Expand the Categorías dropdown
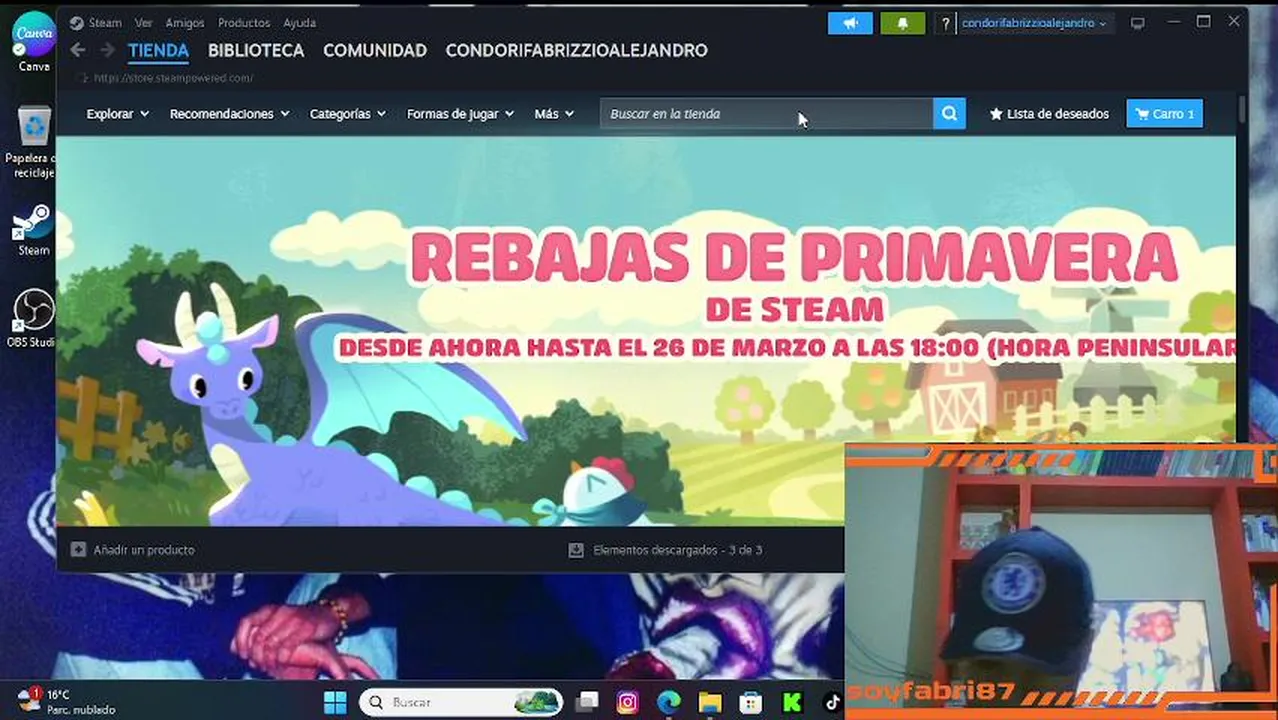The width and height of the screenshot is (1278, 720). (347, 114)
